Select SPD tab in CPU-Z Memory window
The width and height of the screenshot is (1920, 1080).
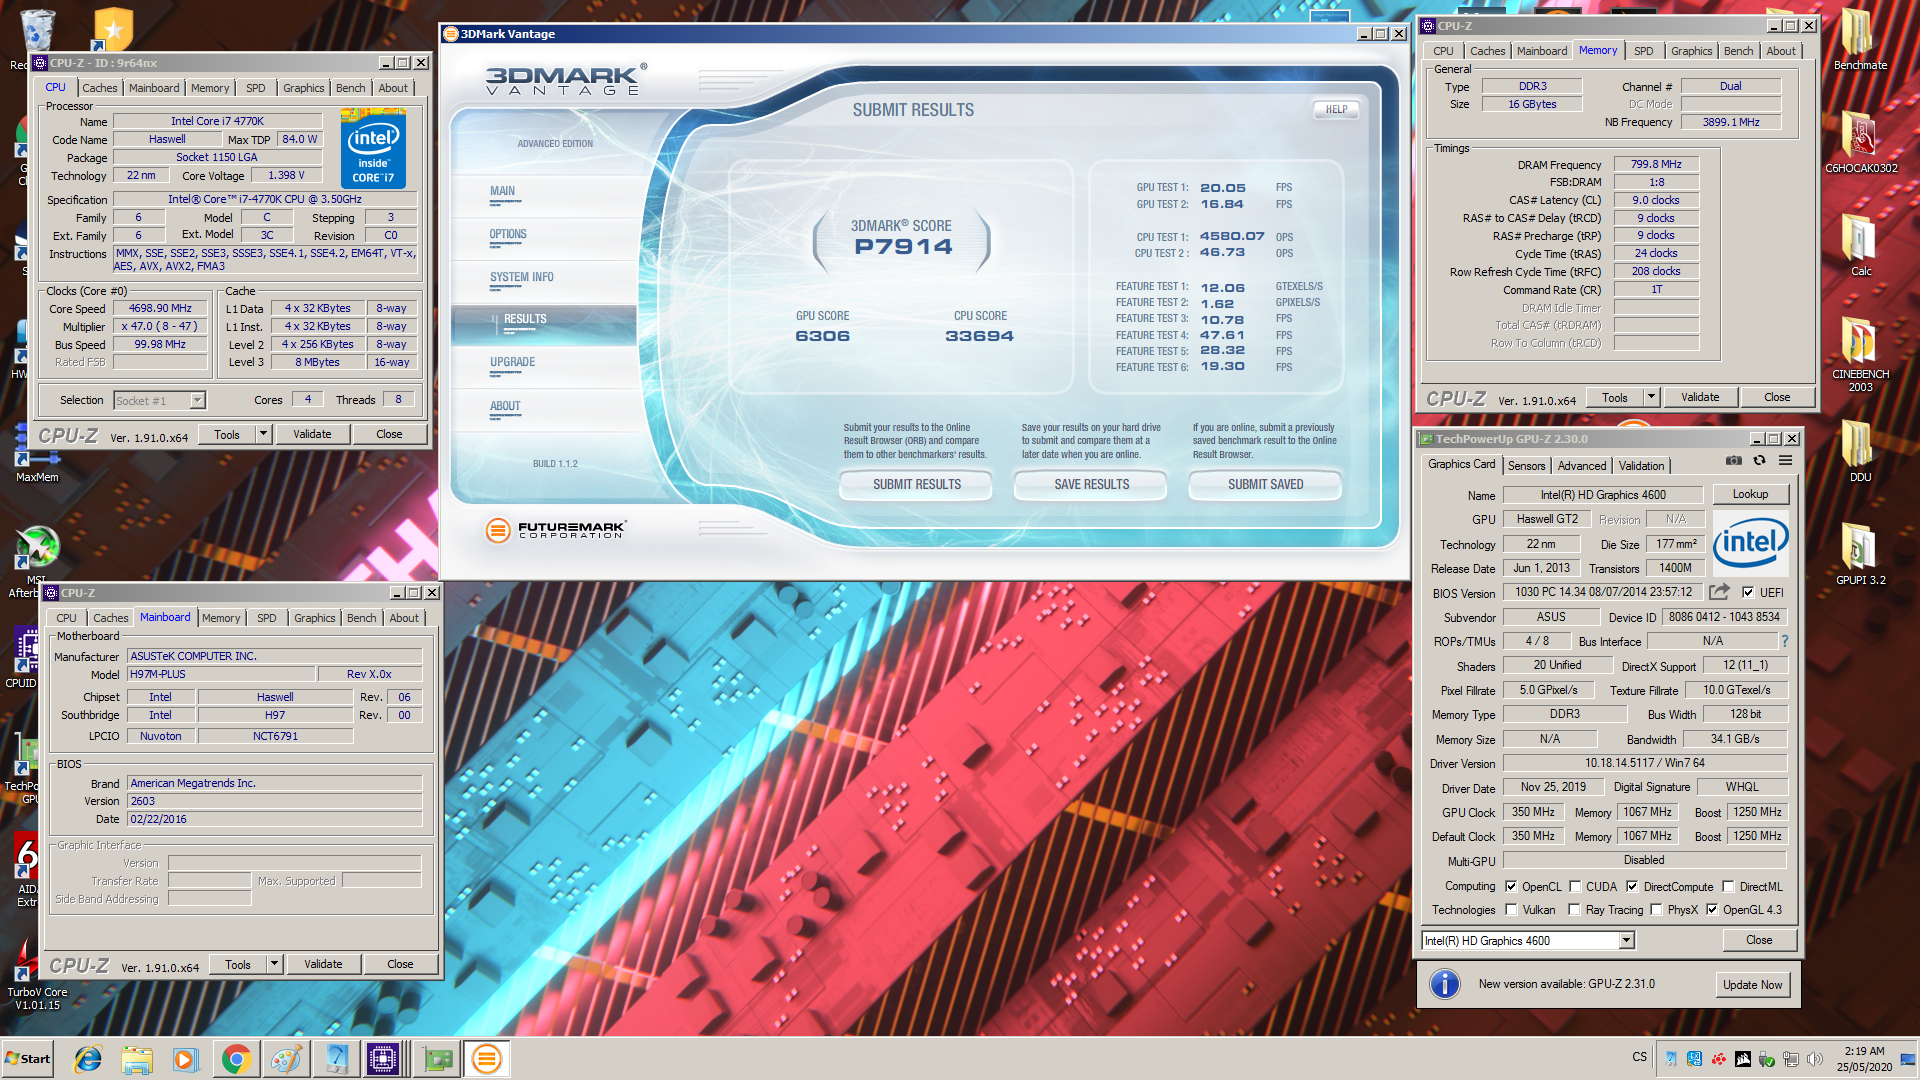tap(1643, 51)
